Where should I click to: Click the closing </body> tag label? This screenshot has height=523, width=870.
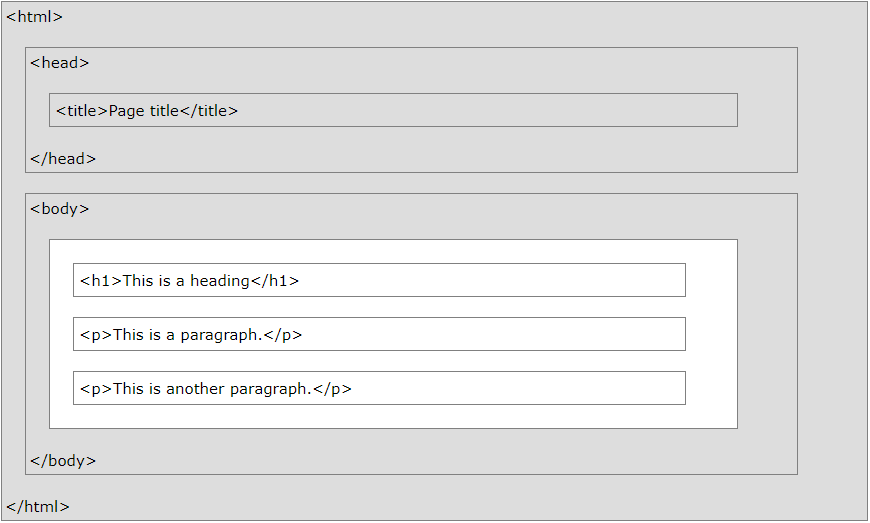click(x=62, y=461)
